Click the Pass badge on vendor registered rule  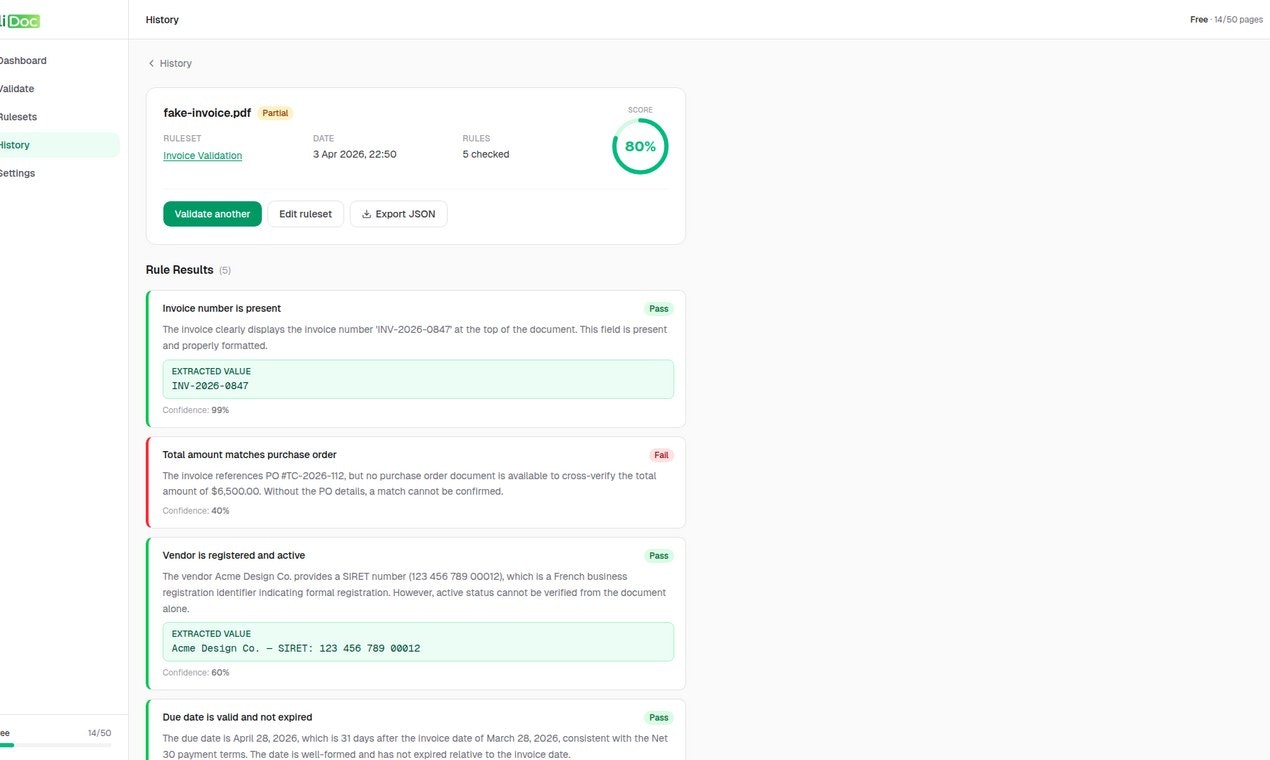pos(658,555)
